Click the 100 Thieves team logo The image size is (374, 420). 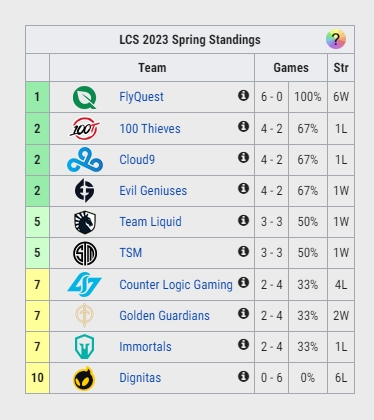[85, 128]
